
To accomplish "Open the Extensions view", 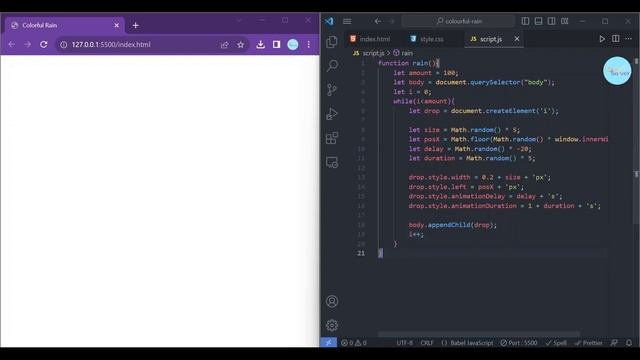I will [332, 138].
